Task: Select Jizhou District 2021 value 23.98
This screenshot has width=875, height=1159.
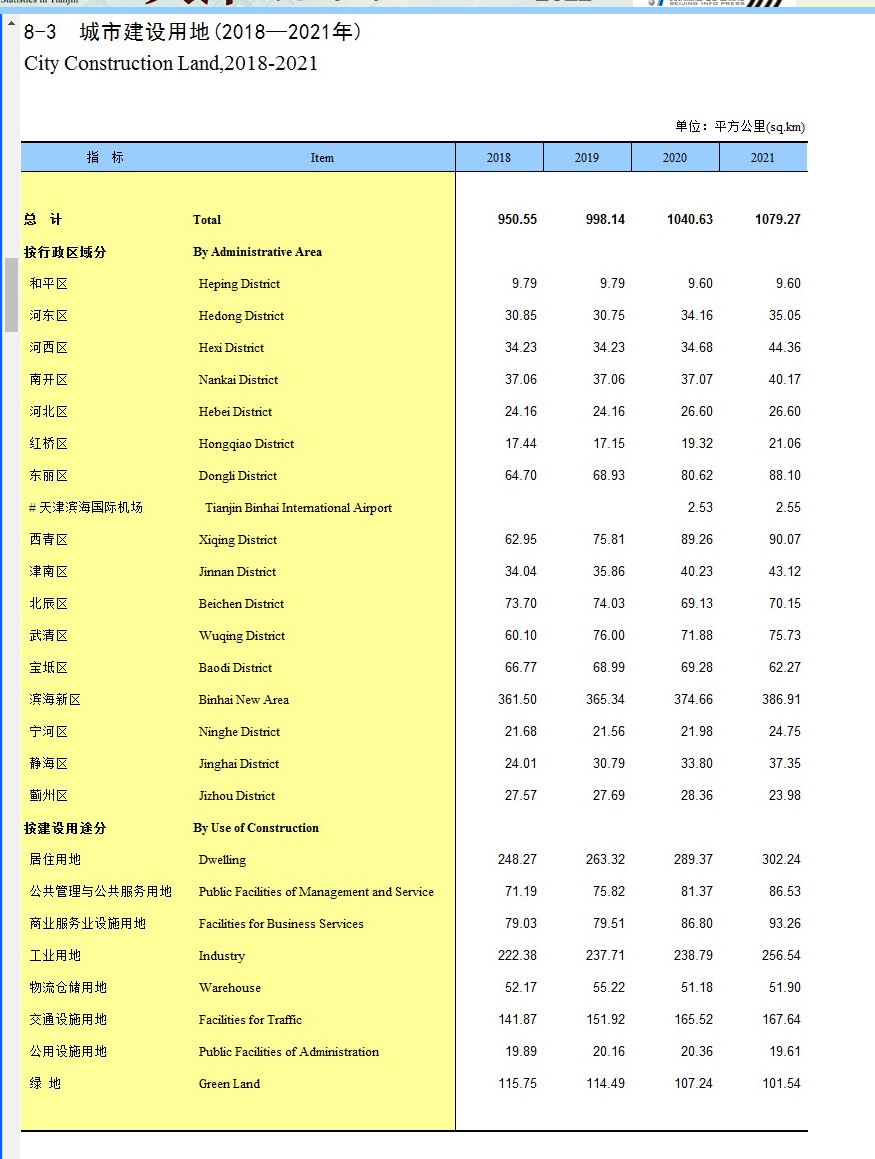Action: point(784,795)
